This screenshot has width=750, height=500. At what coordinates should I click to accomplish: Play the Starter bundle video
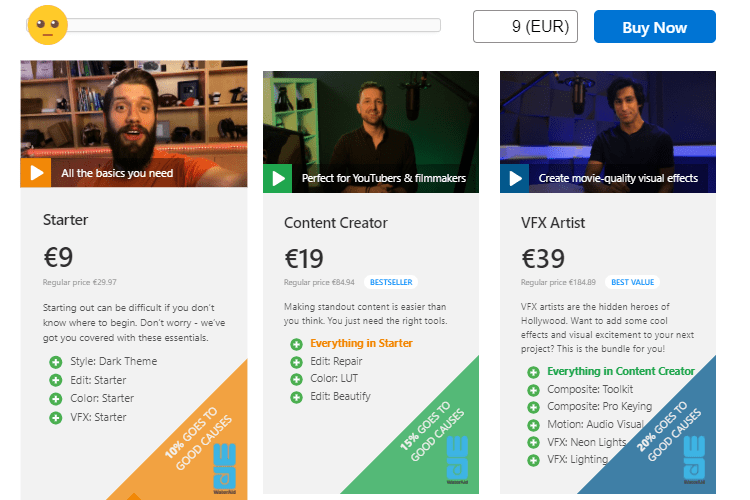(36, 173)
